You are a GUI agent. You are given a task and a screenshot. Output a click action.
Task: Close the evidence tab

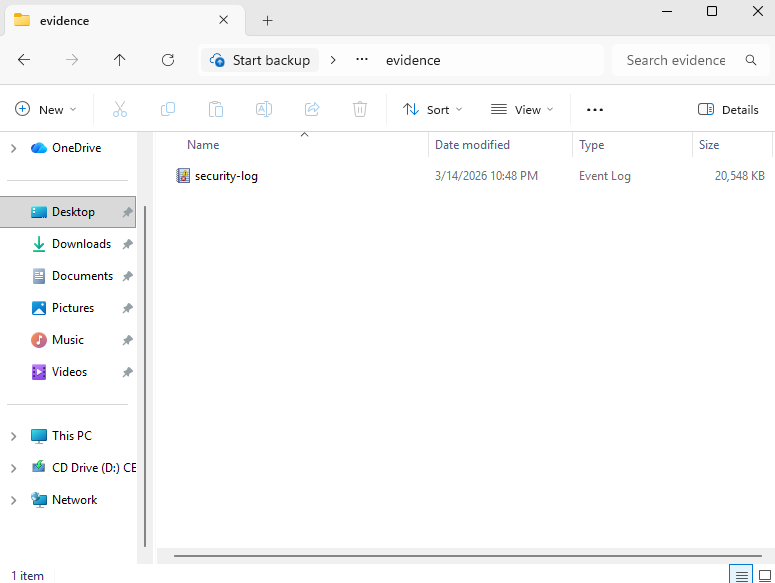coord(223,20)
